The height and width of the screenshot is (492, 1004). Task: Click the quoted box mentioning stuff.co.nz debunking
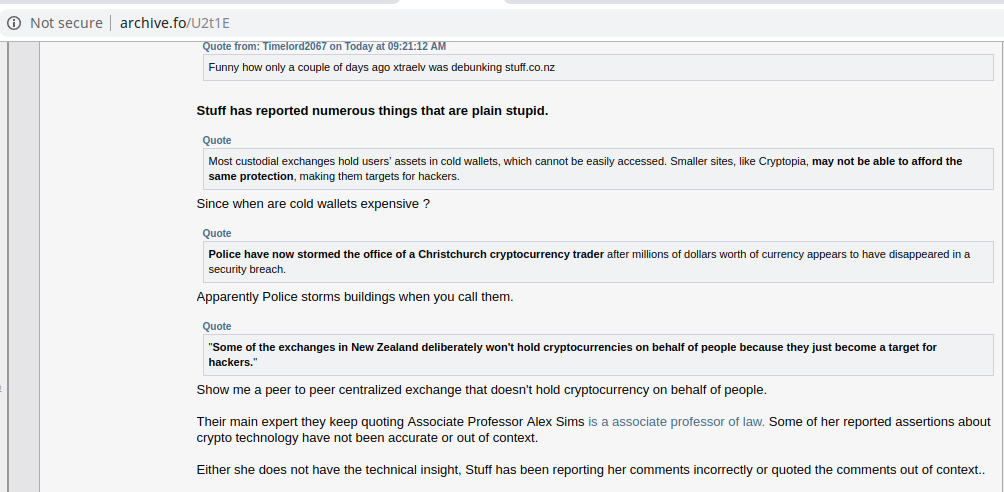point(598,67)
